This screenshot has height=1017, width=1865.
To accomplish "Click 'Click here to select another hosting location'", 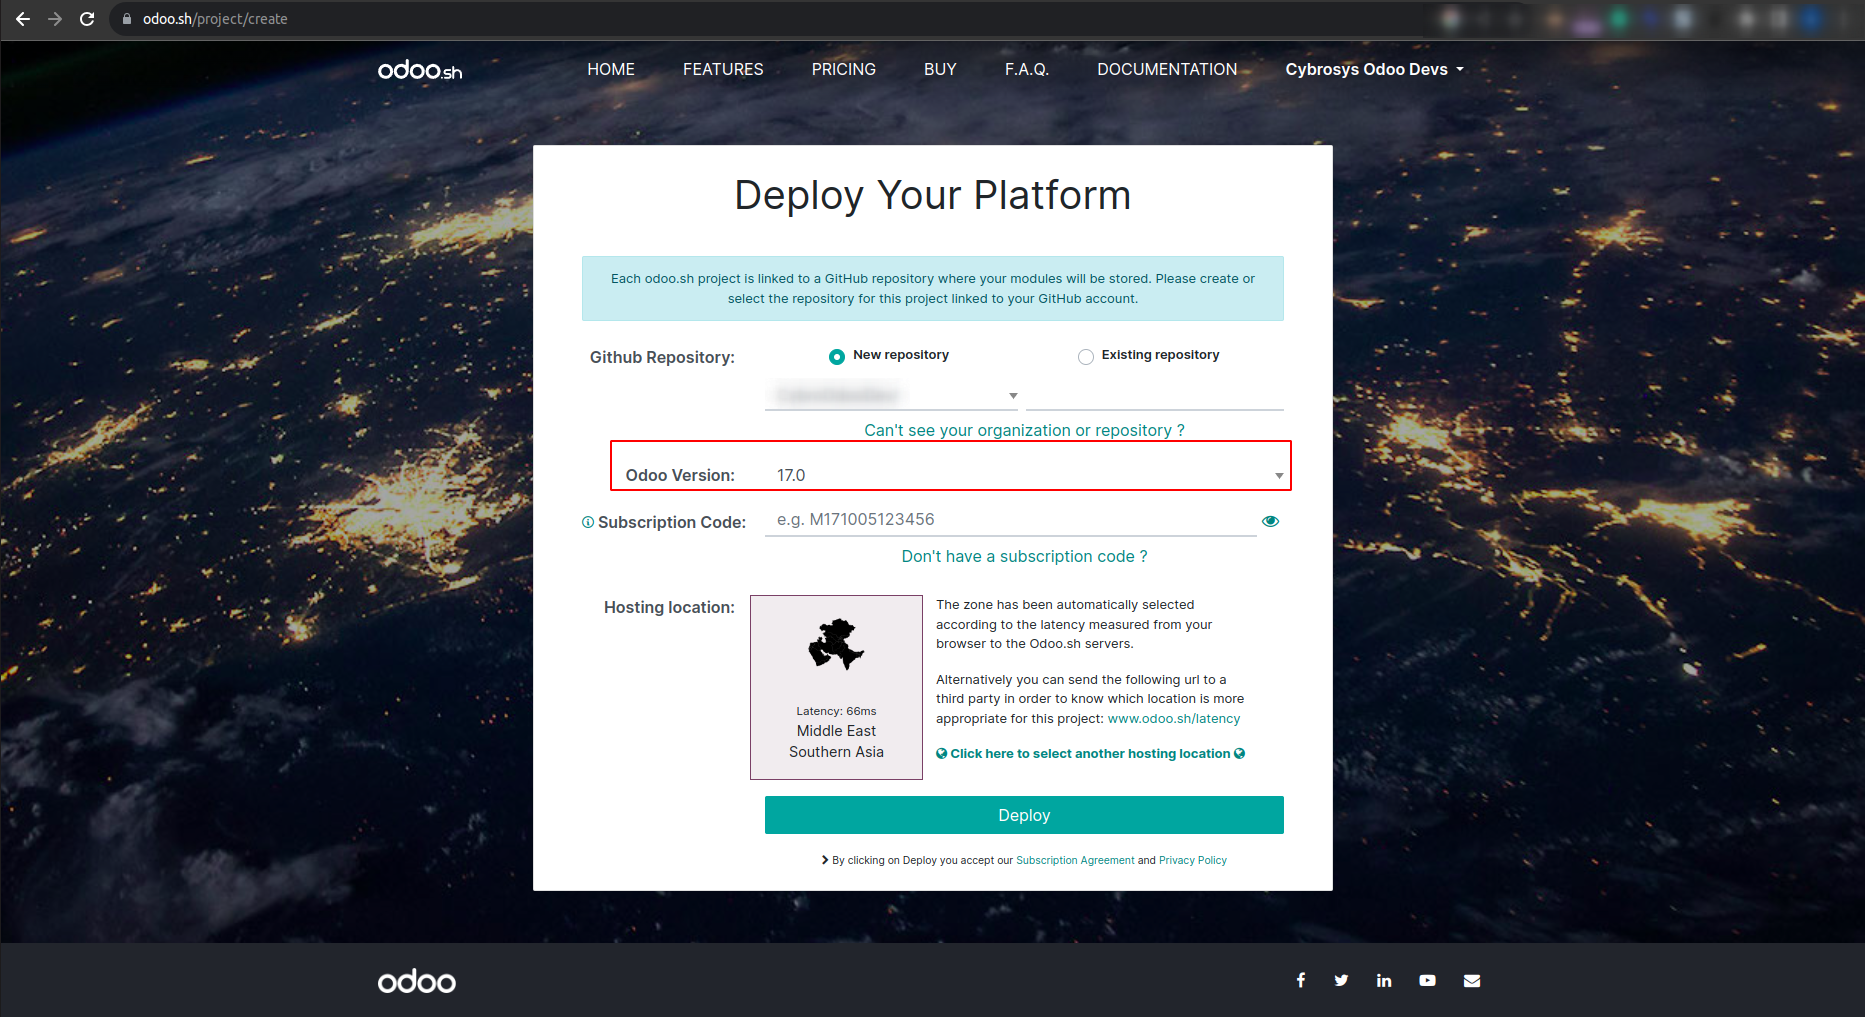I will 1090,753.
